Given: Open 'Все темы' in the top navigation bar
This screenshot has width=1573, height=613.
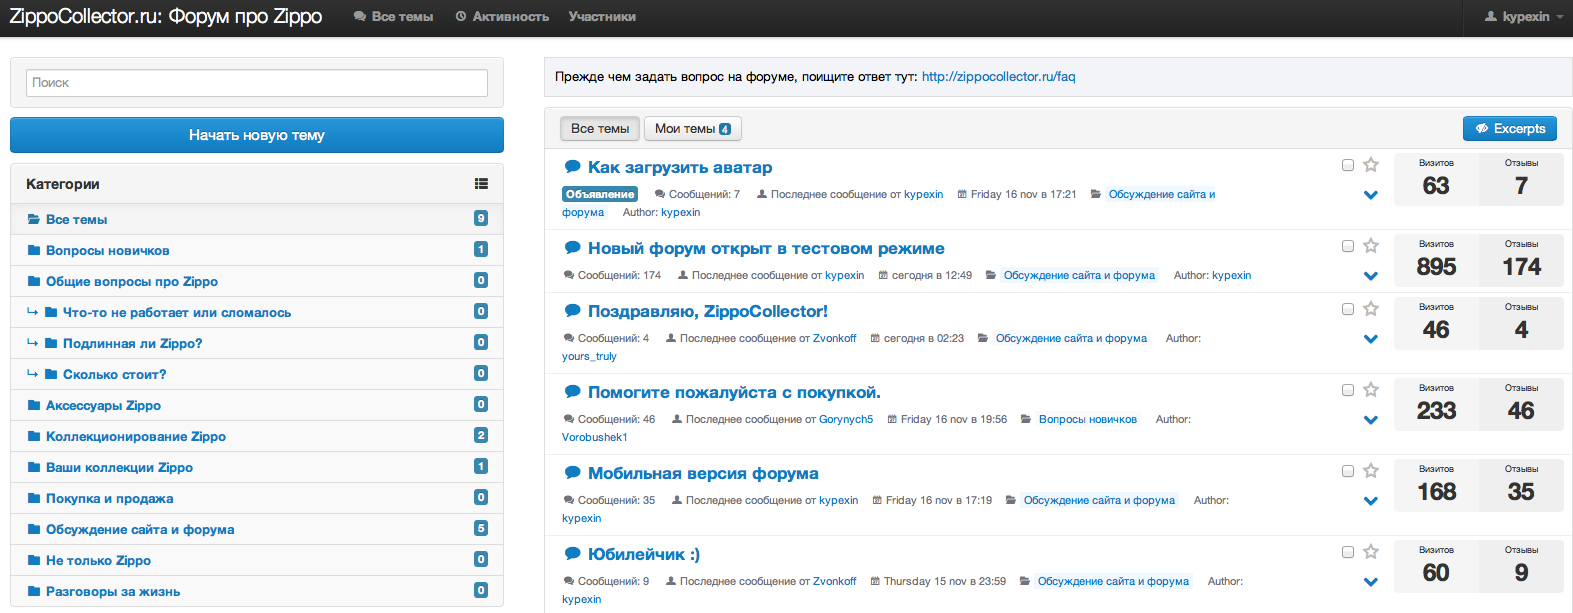Looking at the screenshot, I should click(393, 17).
